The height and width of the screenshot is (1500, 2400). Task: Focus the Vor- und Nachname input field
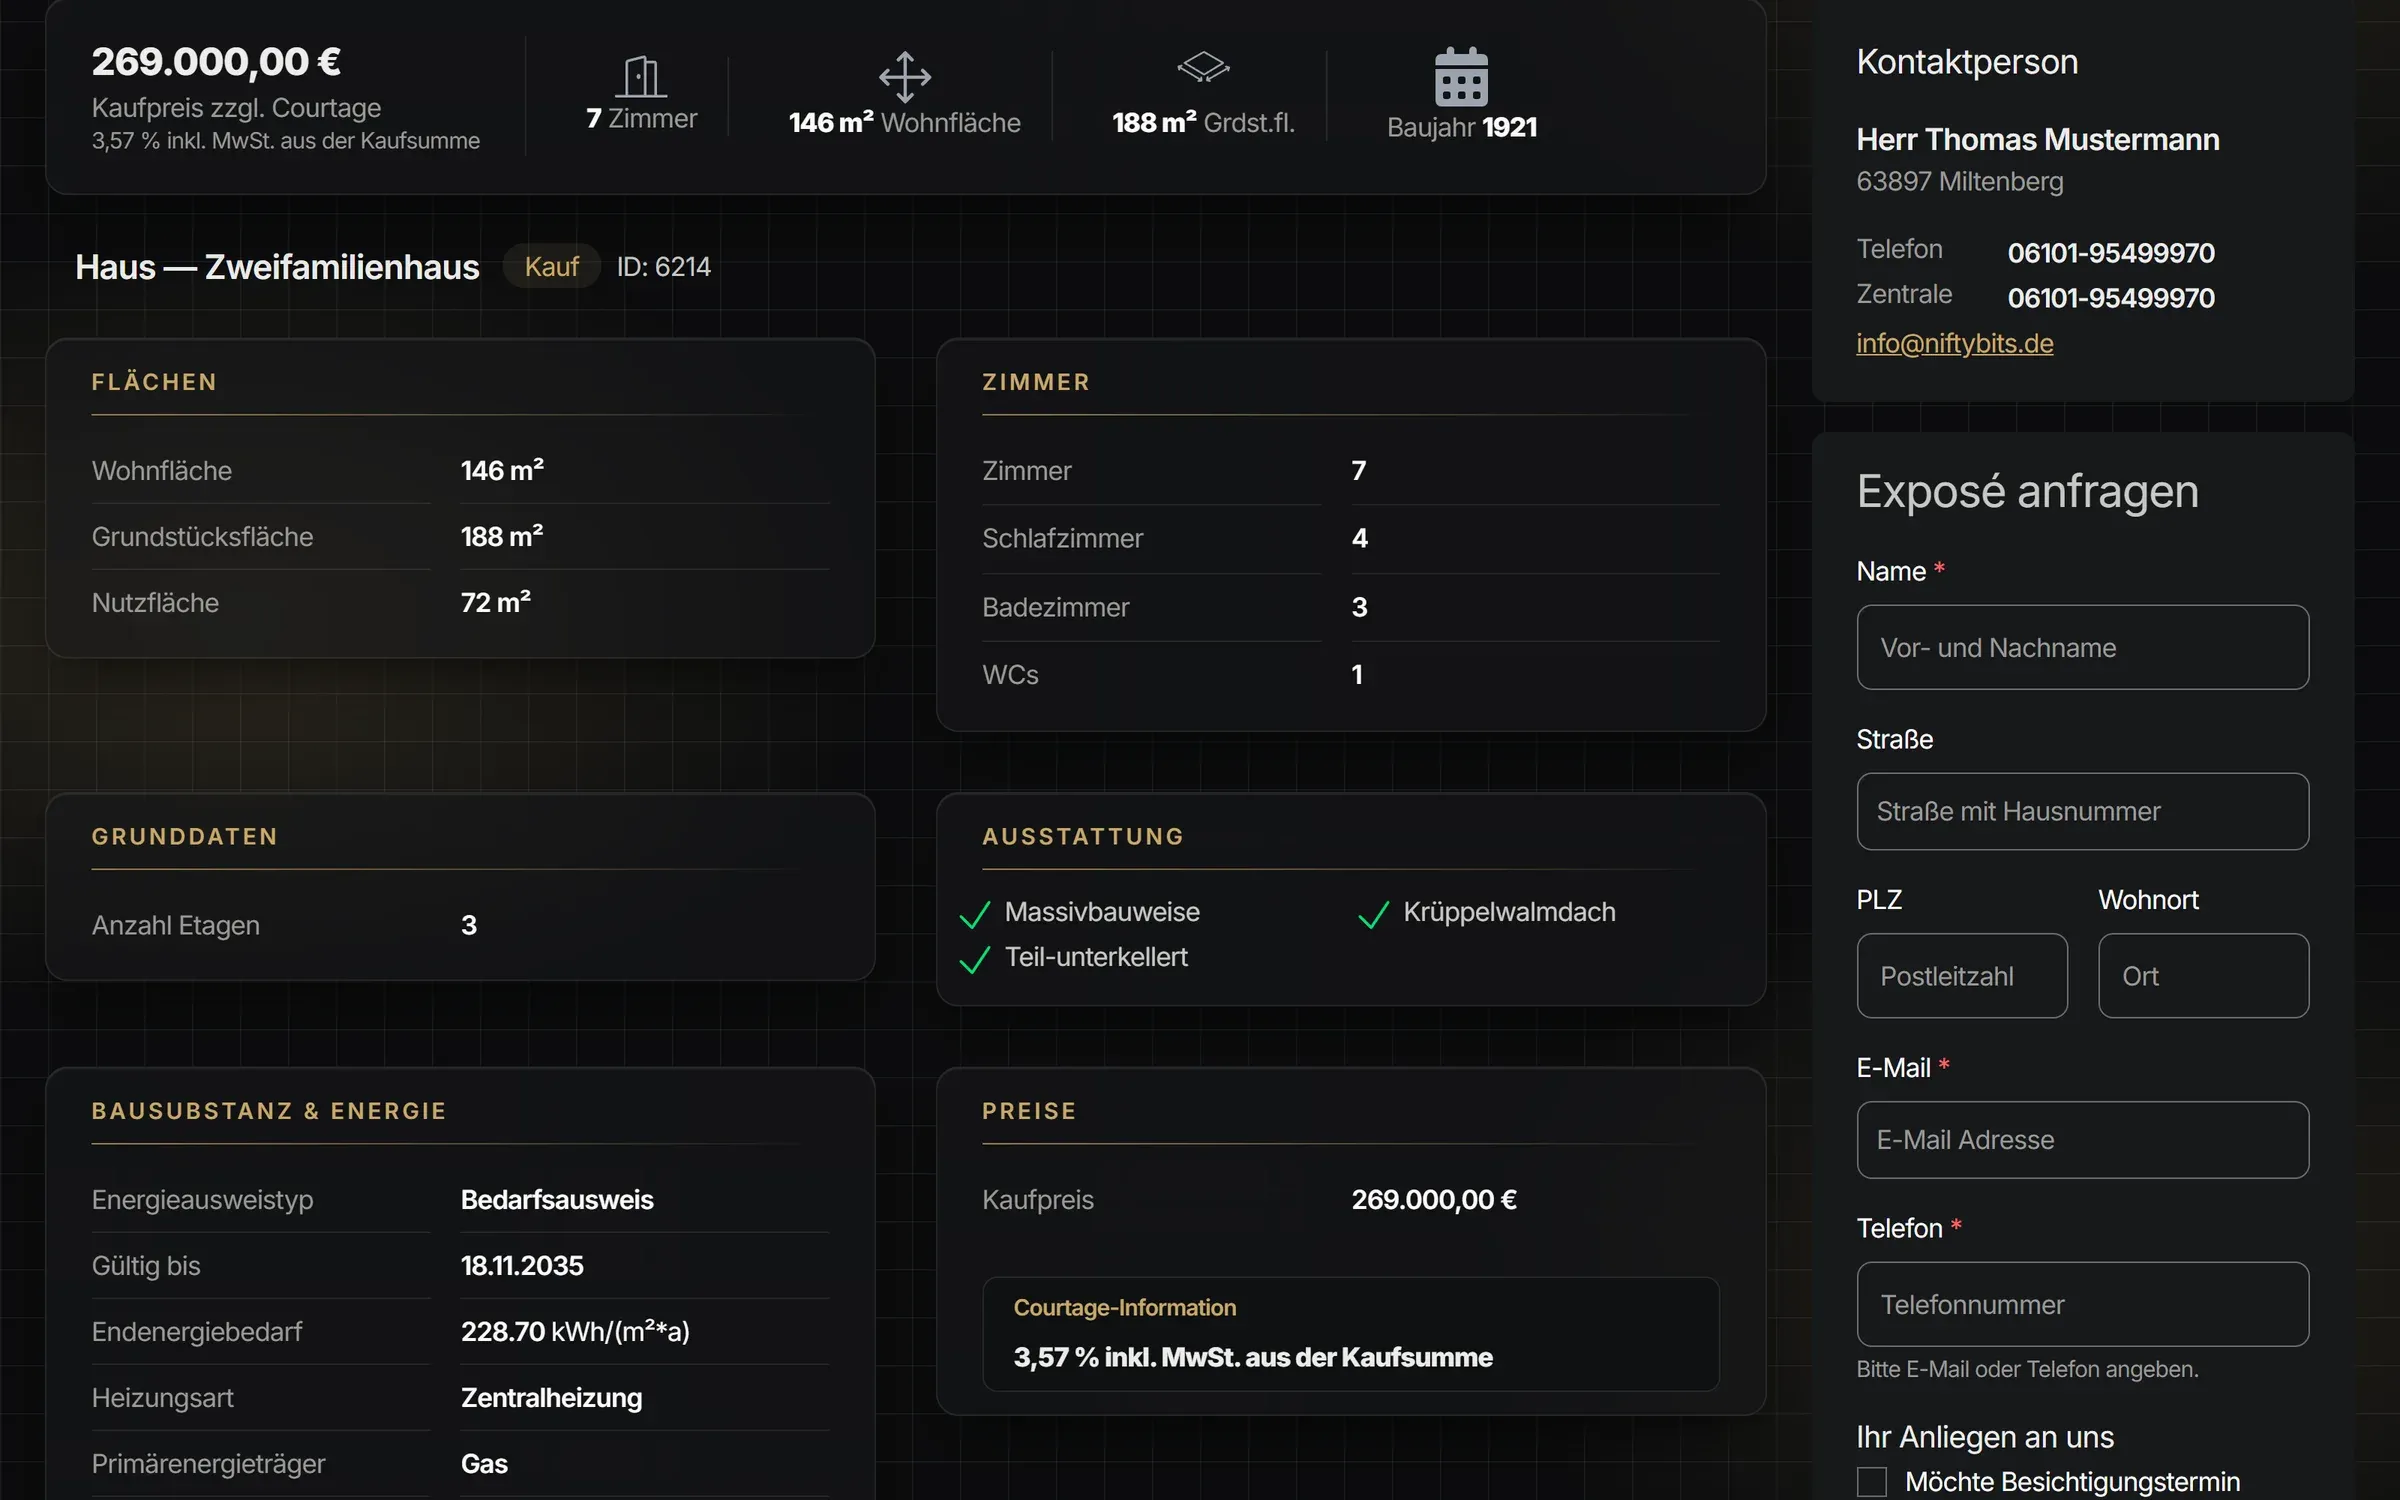coord(2082,647)
